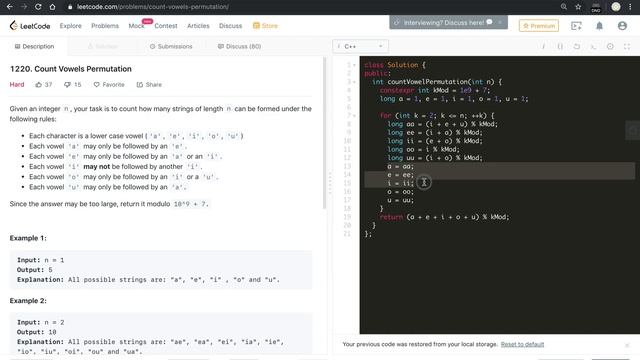Screen dimensions: 640x360
Task: Click the editor info 'i' icon
Action: pyautogui.click(x=543, y=47)
